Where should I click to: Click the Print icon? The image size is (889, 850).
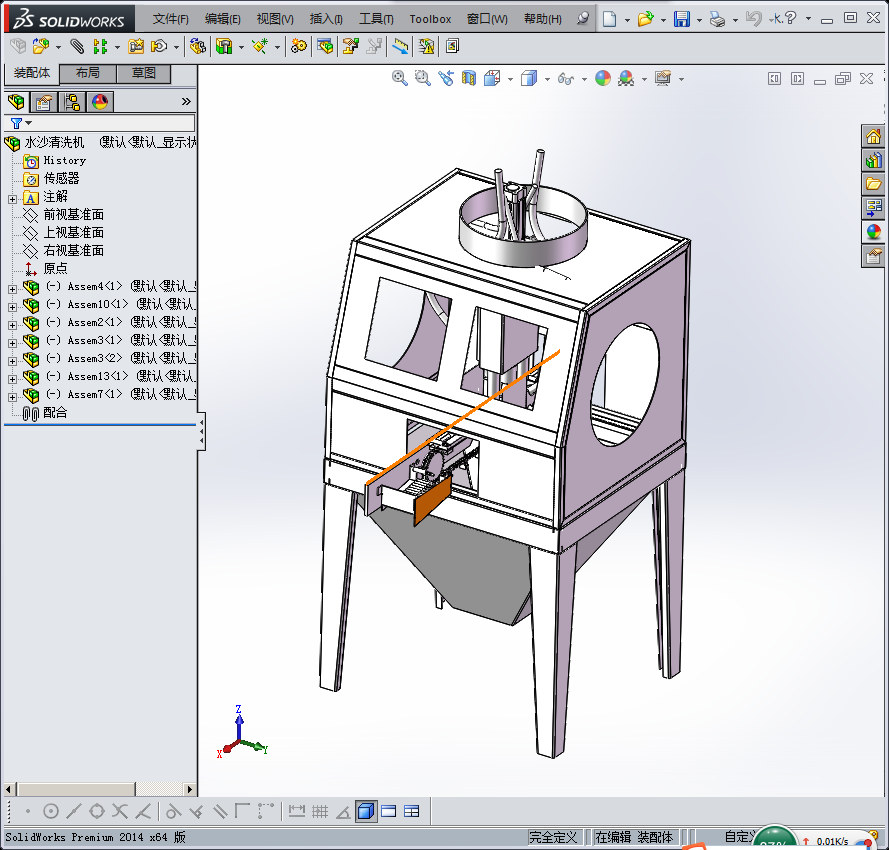pyautogui.click(x=717, y=20)
